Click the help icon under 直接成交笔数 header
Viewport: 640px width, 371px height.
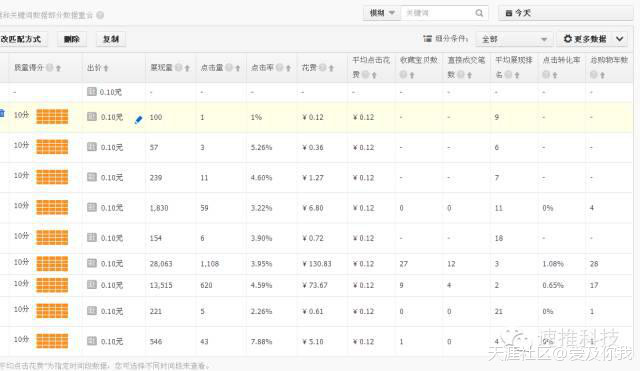pos(461,74)
